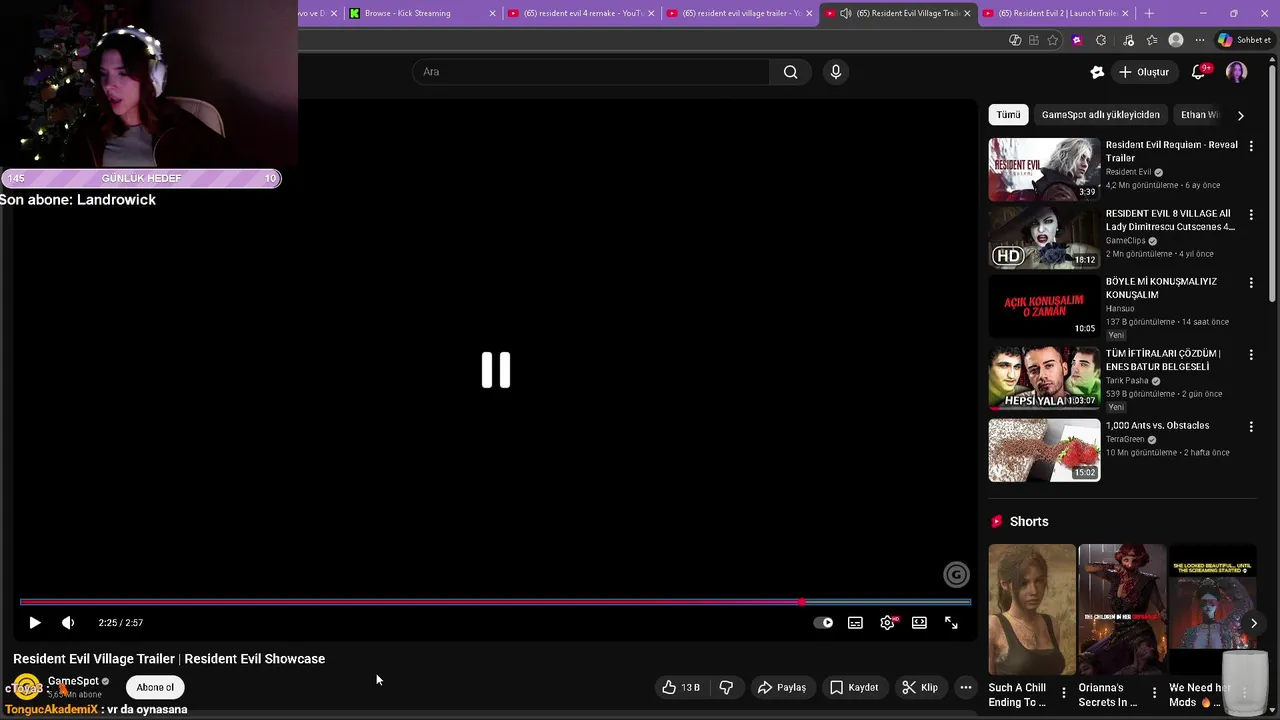Click the Ara search field

point(590,72)
